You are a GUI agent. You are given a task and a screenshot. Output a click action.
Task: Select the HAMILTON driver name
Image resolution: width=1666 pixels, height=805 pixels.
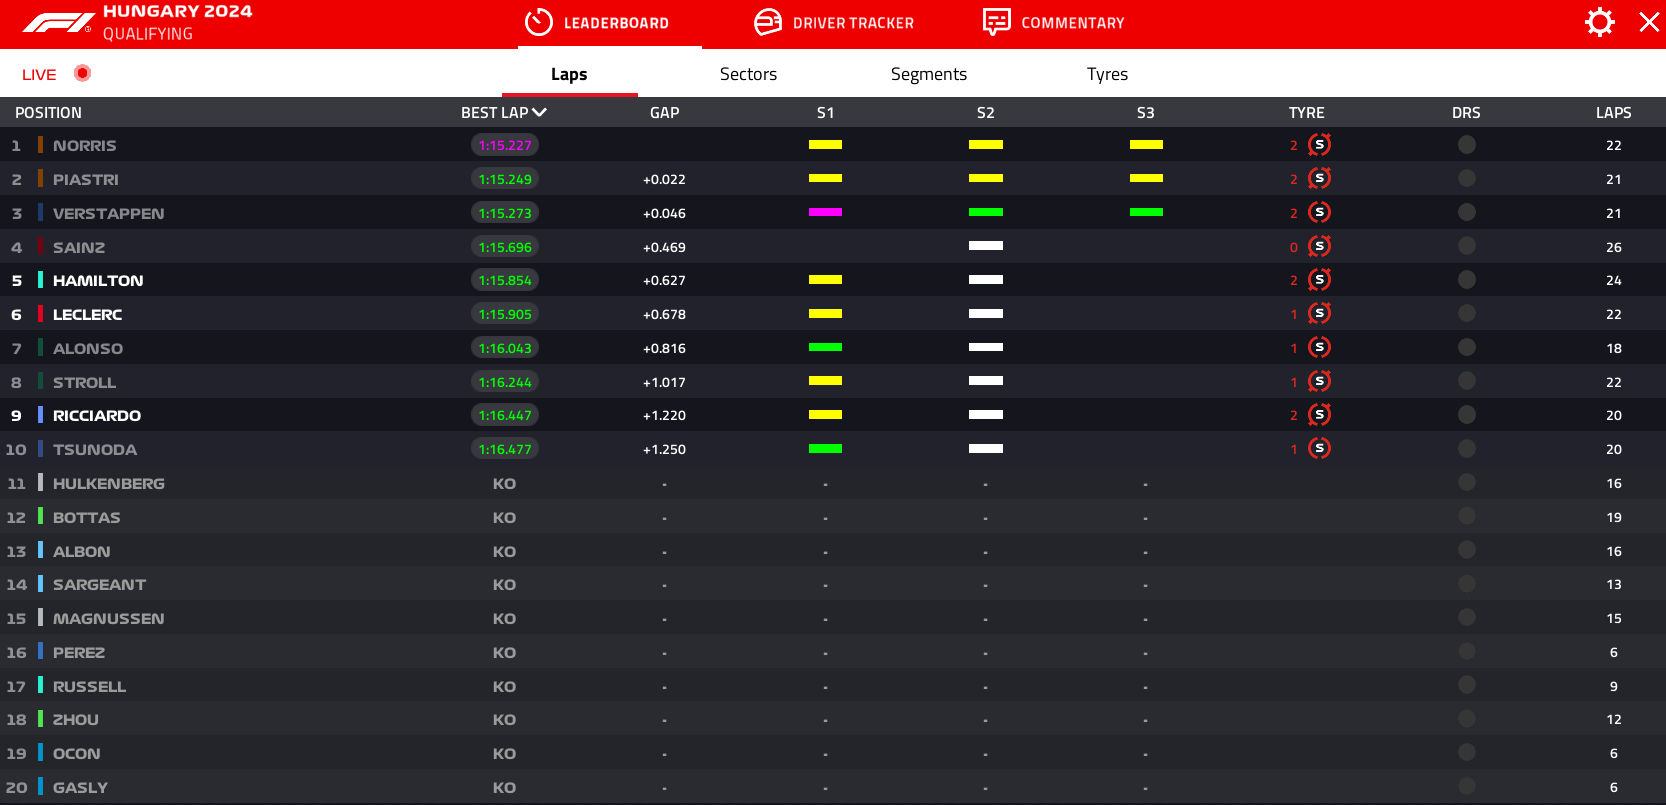[98, 281]
